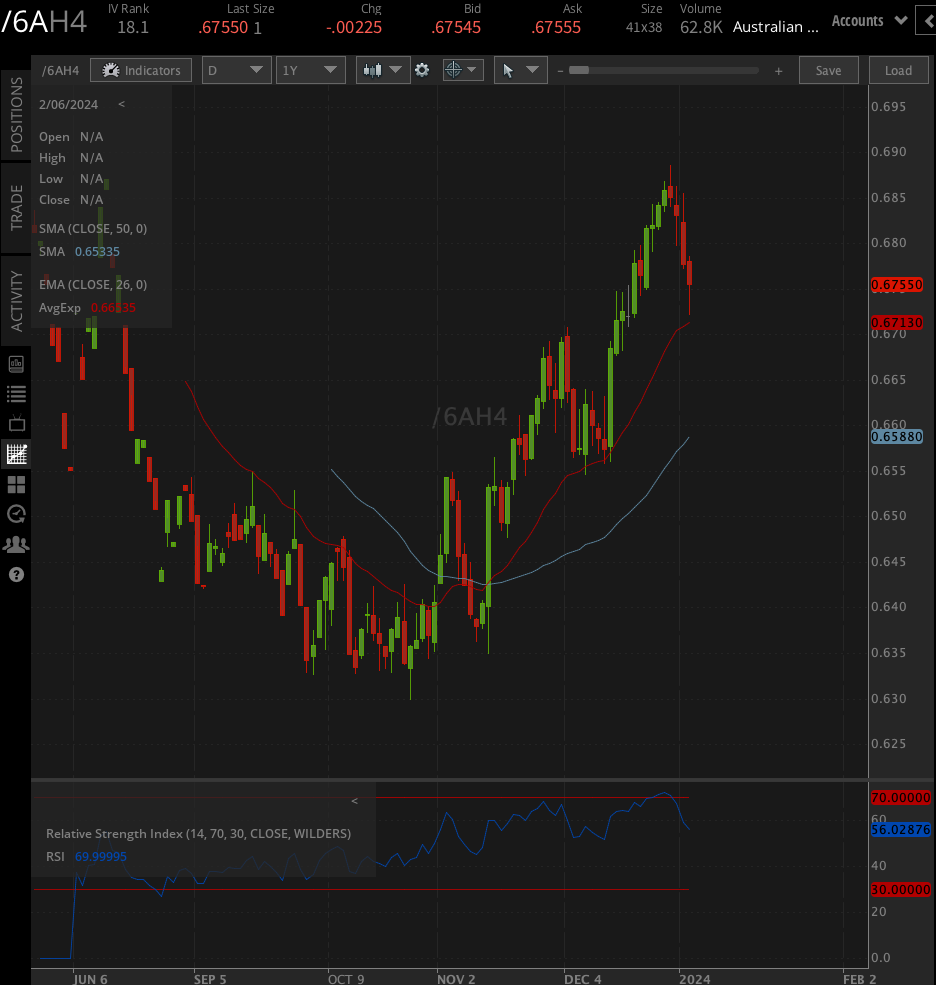This screenshot has height=985, width=936.
Task: Click the FEB 2 date axis label
Action: (859, 979)
